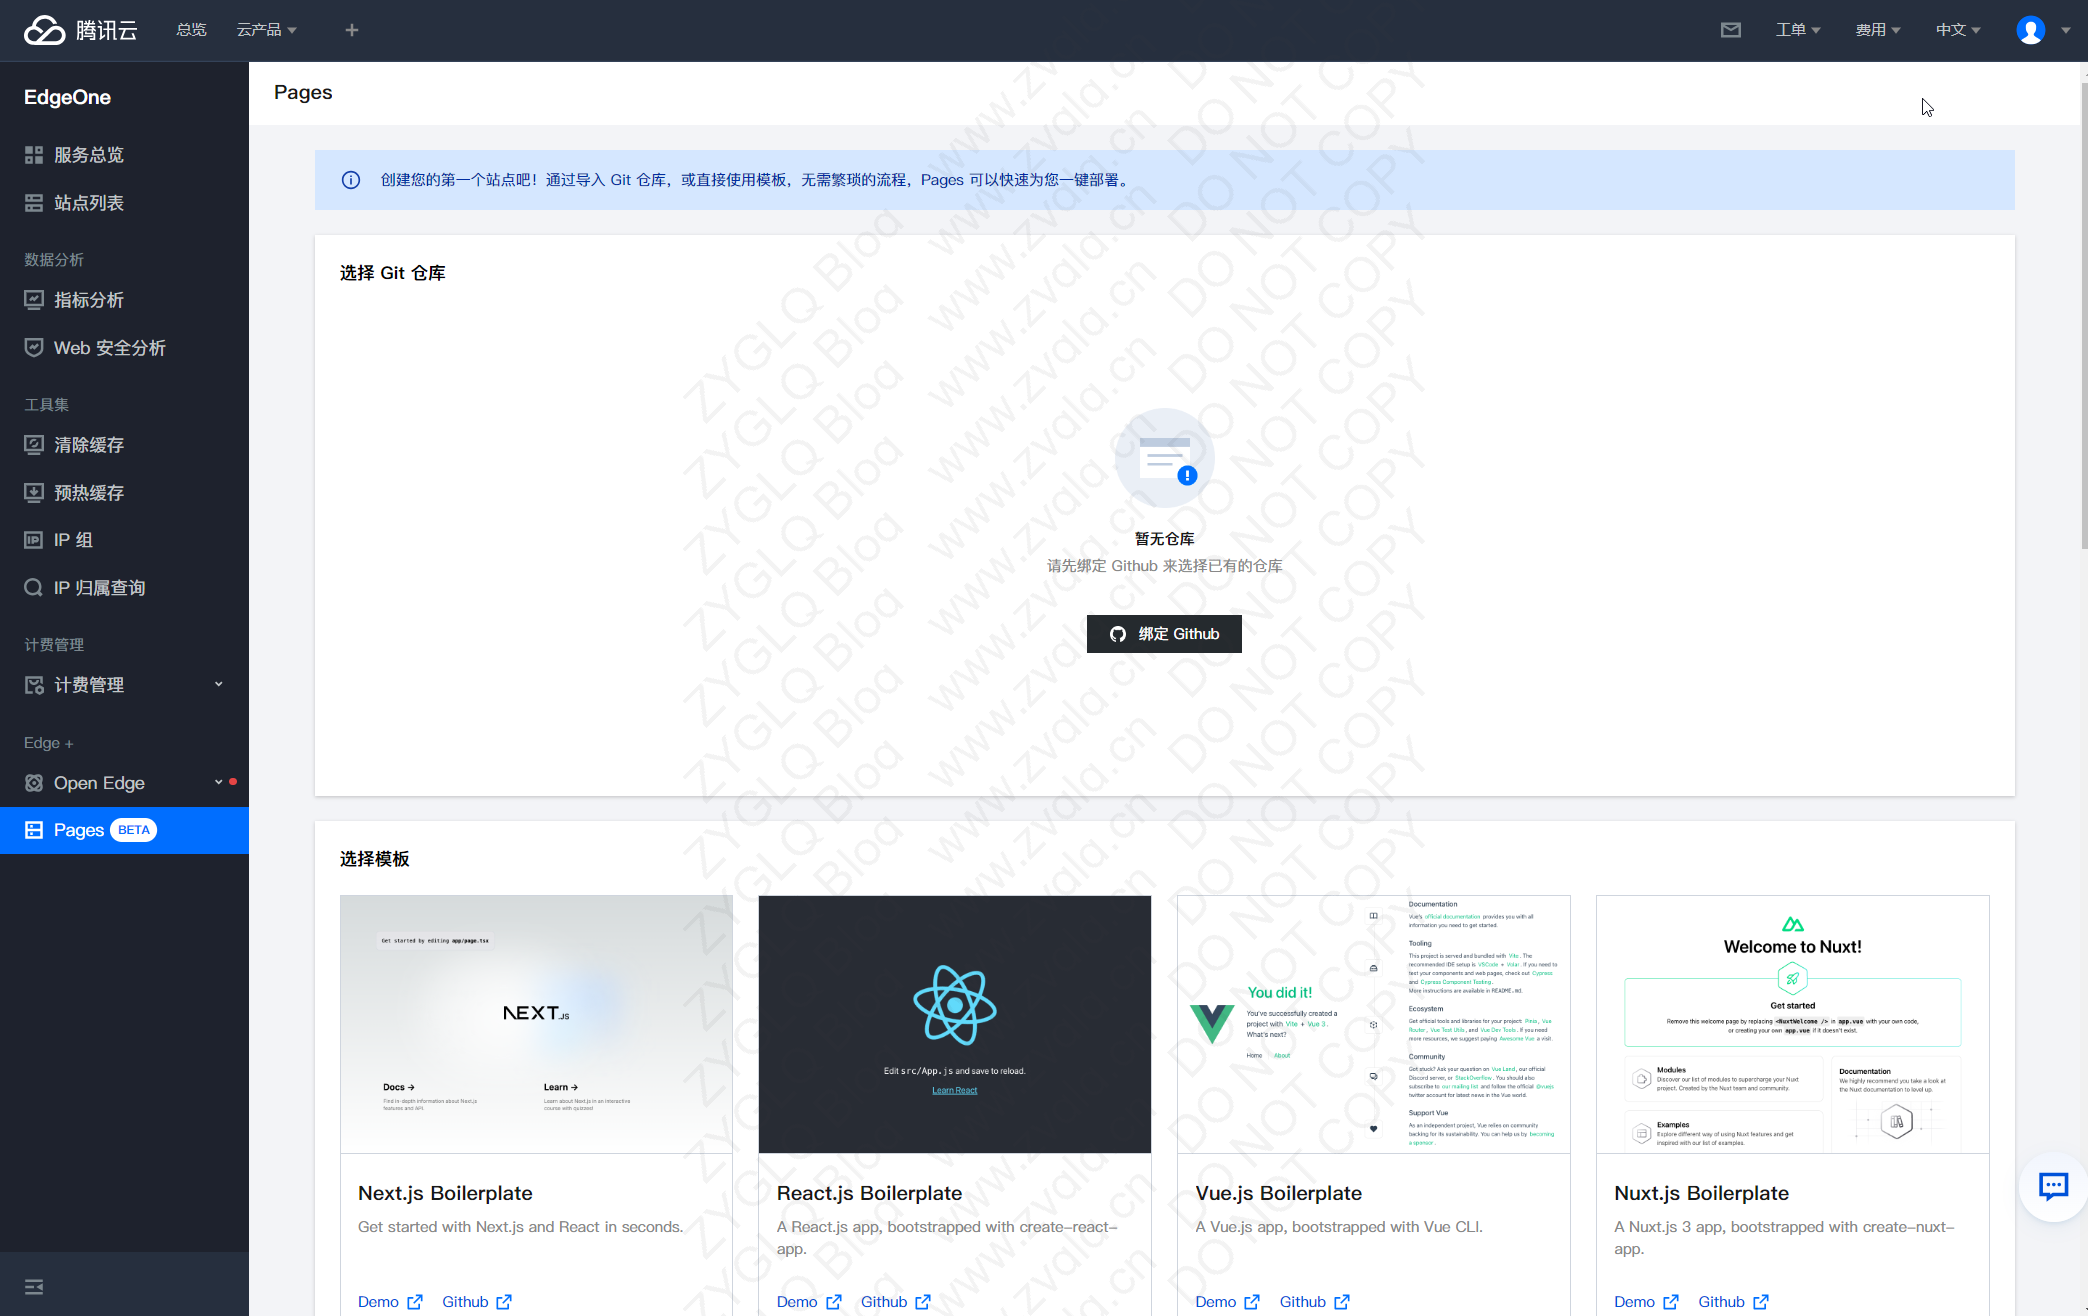Open the Nuxt.js Boilerplate Demo link
The image size is (2088, 1316).
tap(1646, 1302)
